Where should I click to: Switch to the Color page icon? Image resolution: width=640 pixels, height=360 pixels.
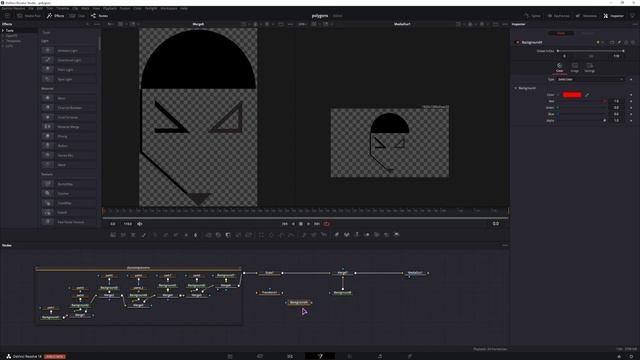click(350, 356)
